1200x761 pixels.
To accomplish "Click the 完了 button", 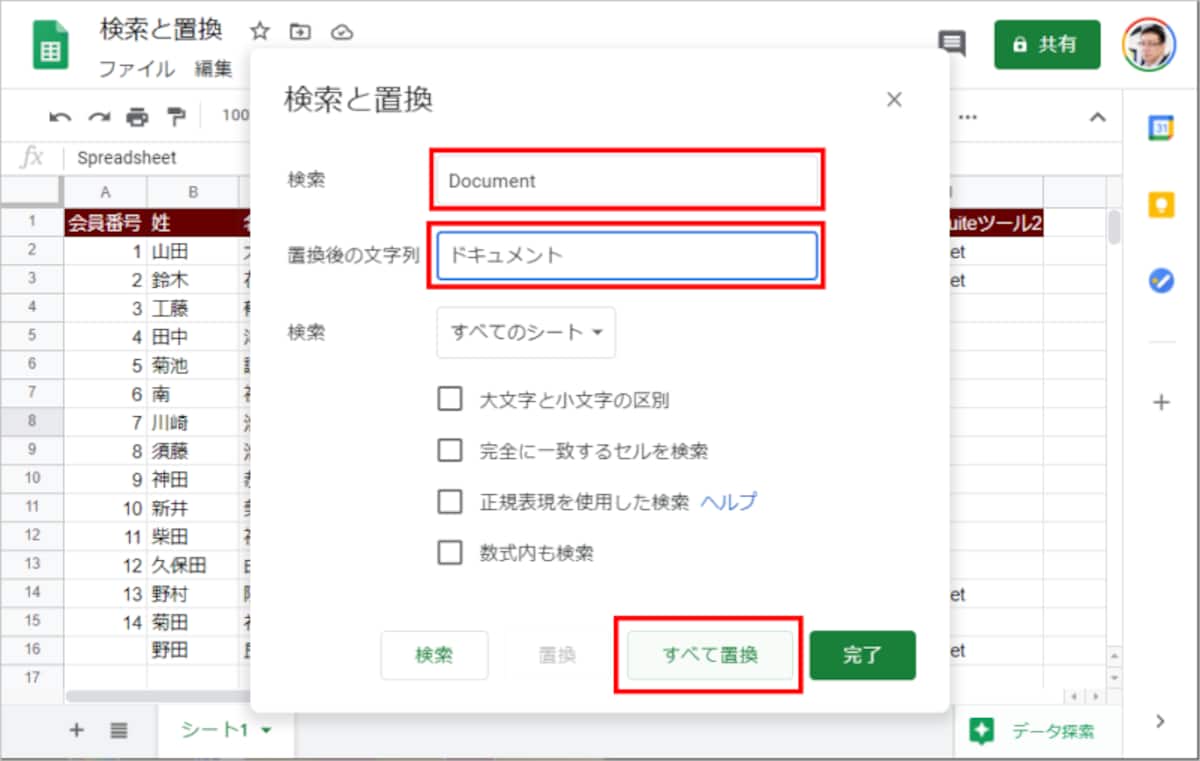I will click(863, 655).
